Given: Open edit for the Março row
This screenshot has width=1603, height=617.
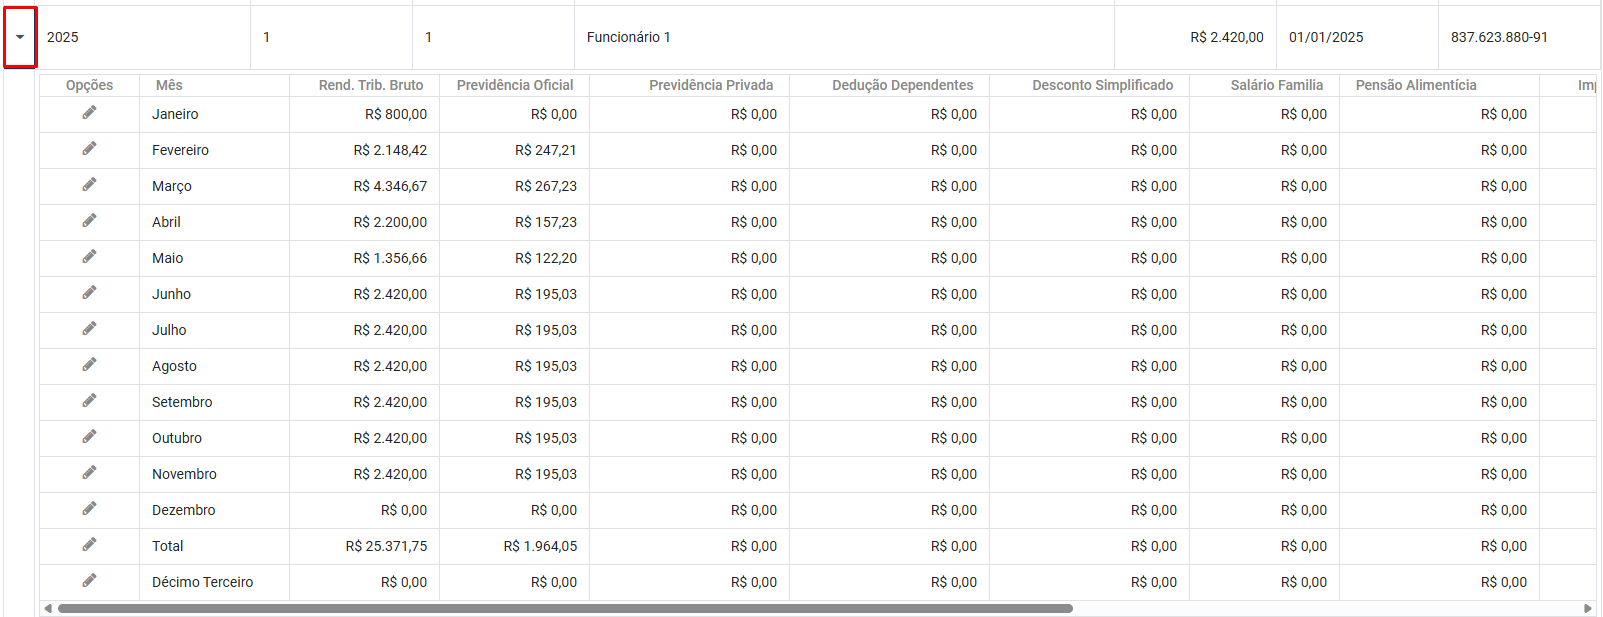Looking at the screenshot, I should 89,185.
